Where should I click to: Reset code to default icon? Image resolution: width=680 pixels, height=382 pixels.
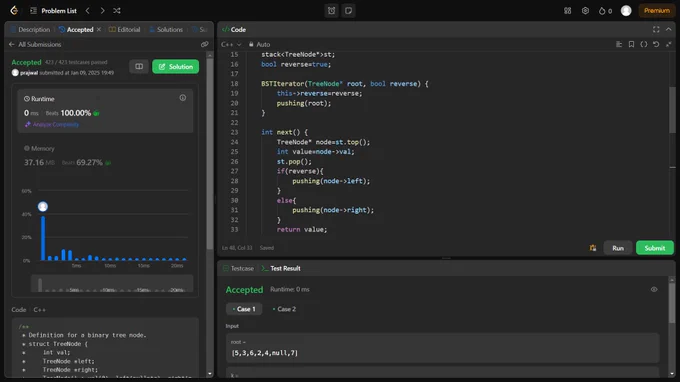[x=656, y=44]
